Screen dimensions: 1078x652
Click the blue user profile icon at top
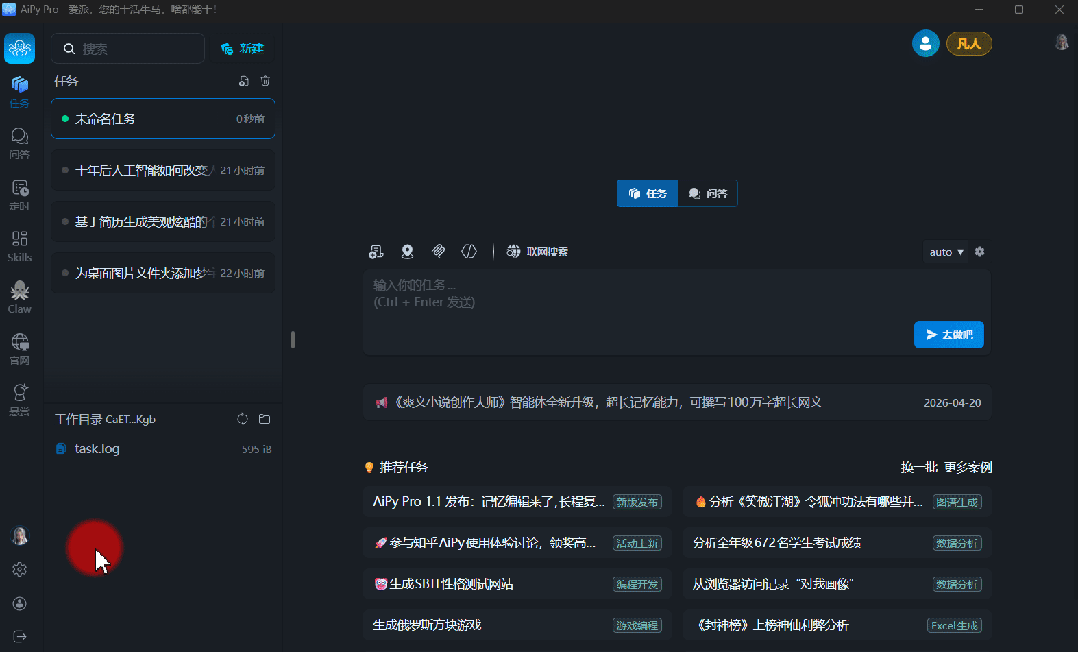pos(925,43)
